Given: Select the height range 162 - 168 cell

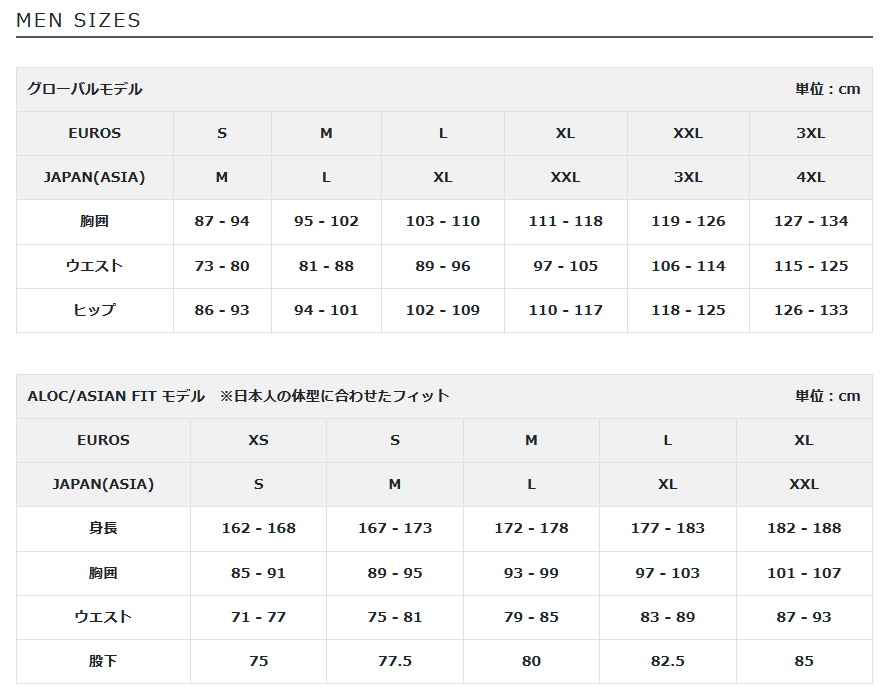Looking at the screenshot, I should pos(258,528).
